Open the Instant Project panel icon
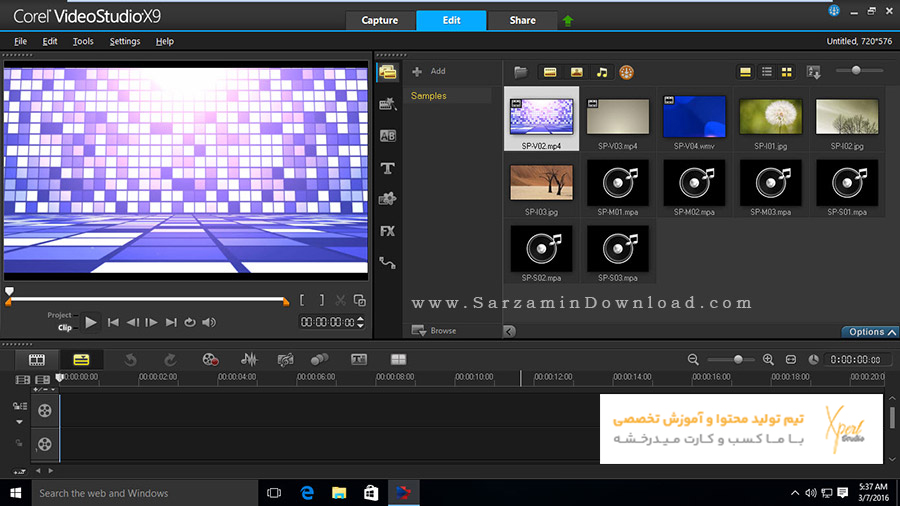Image resolution: width=900 pixels, height=506 pixels. pyautogui.click(x=388, y=104)
